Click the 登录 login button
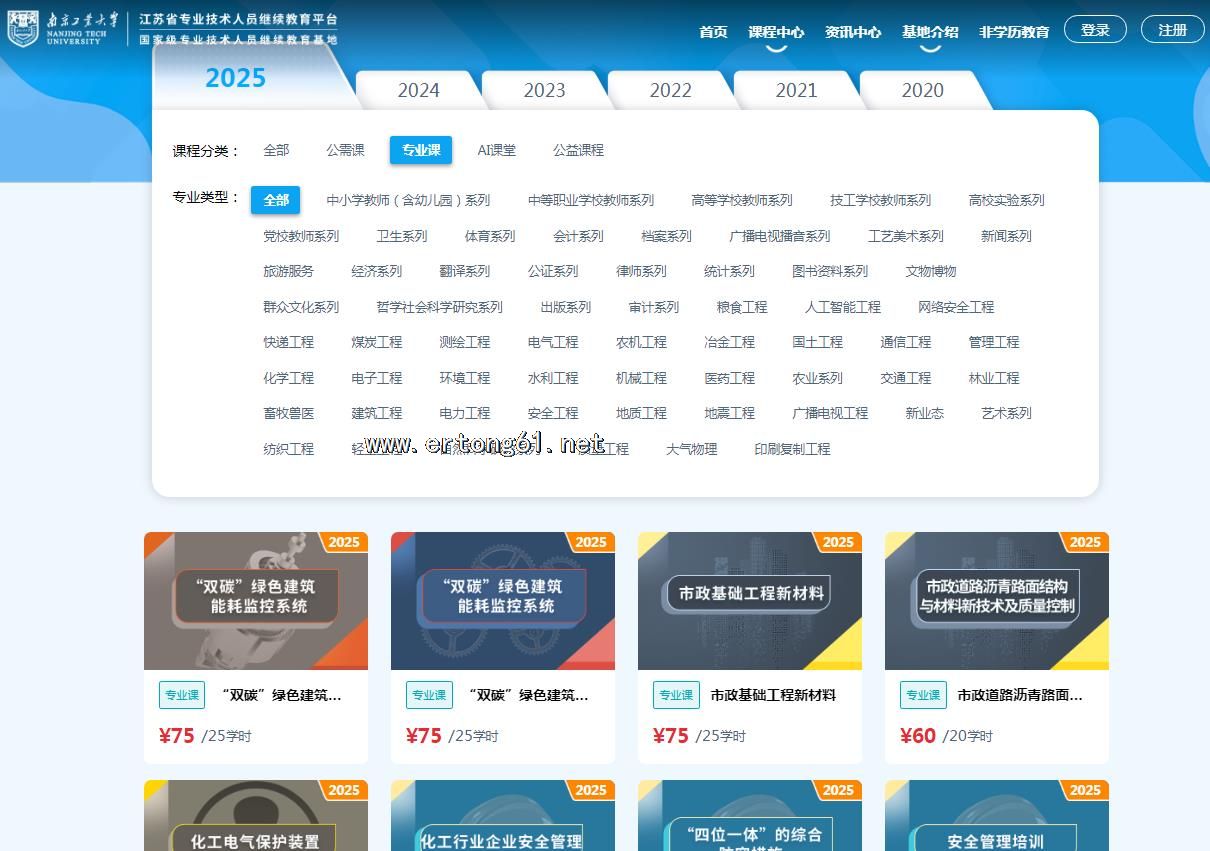This screenshot has height=851, width=1210. 1095,30
